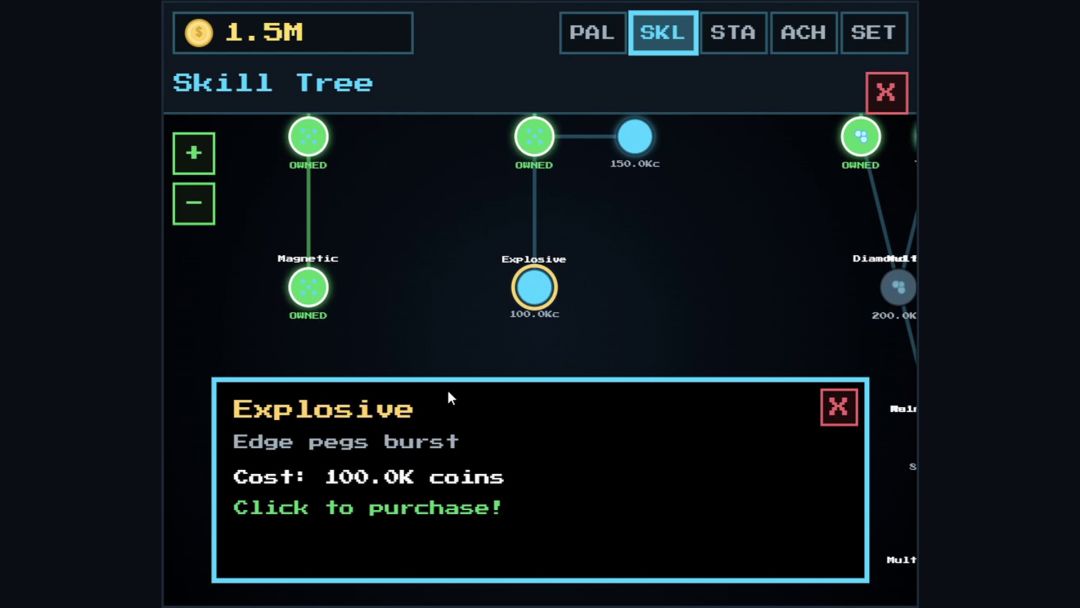The image size is (1080, 608).
Task: Click the owned node at top right
Action: [860, 136]
